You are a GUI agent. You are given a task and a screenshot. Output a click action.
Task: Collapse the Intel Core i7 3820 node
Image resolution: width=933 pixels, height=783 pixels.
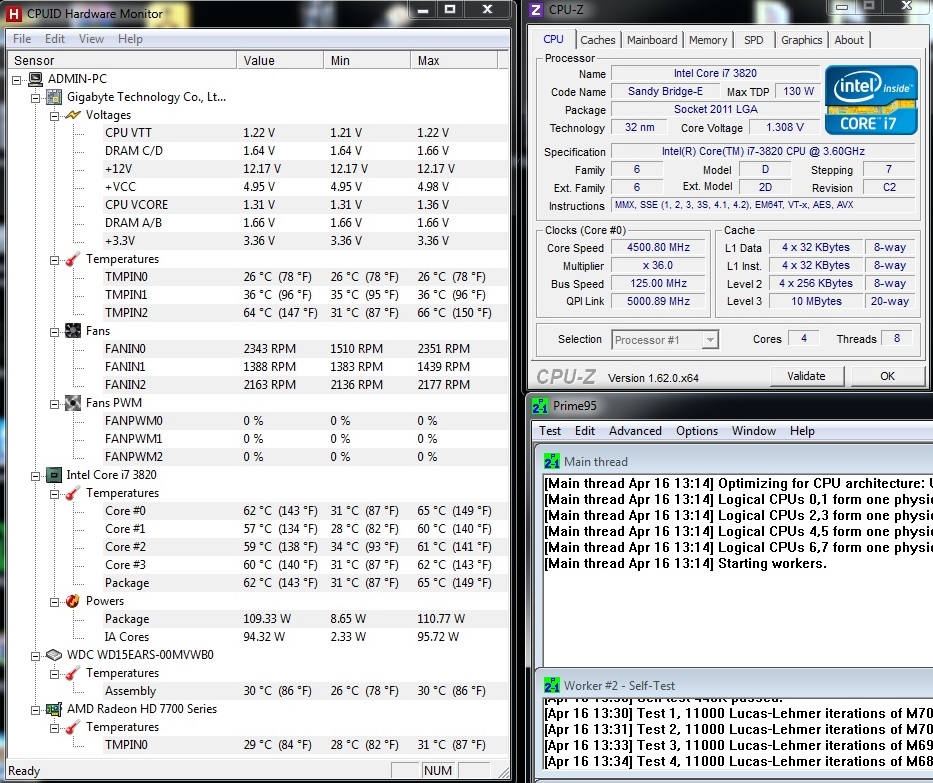point(36,475)
